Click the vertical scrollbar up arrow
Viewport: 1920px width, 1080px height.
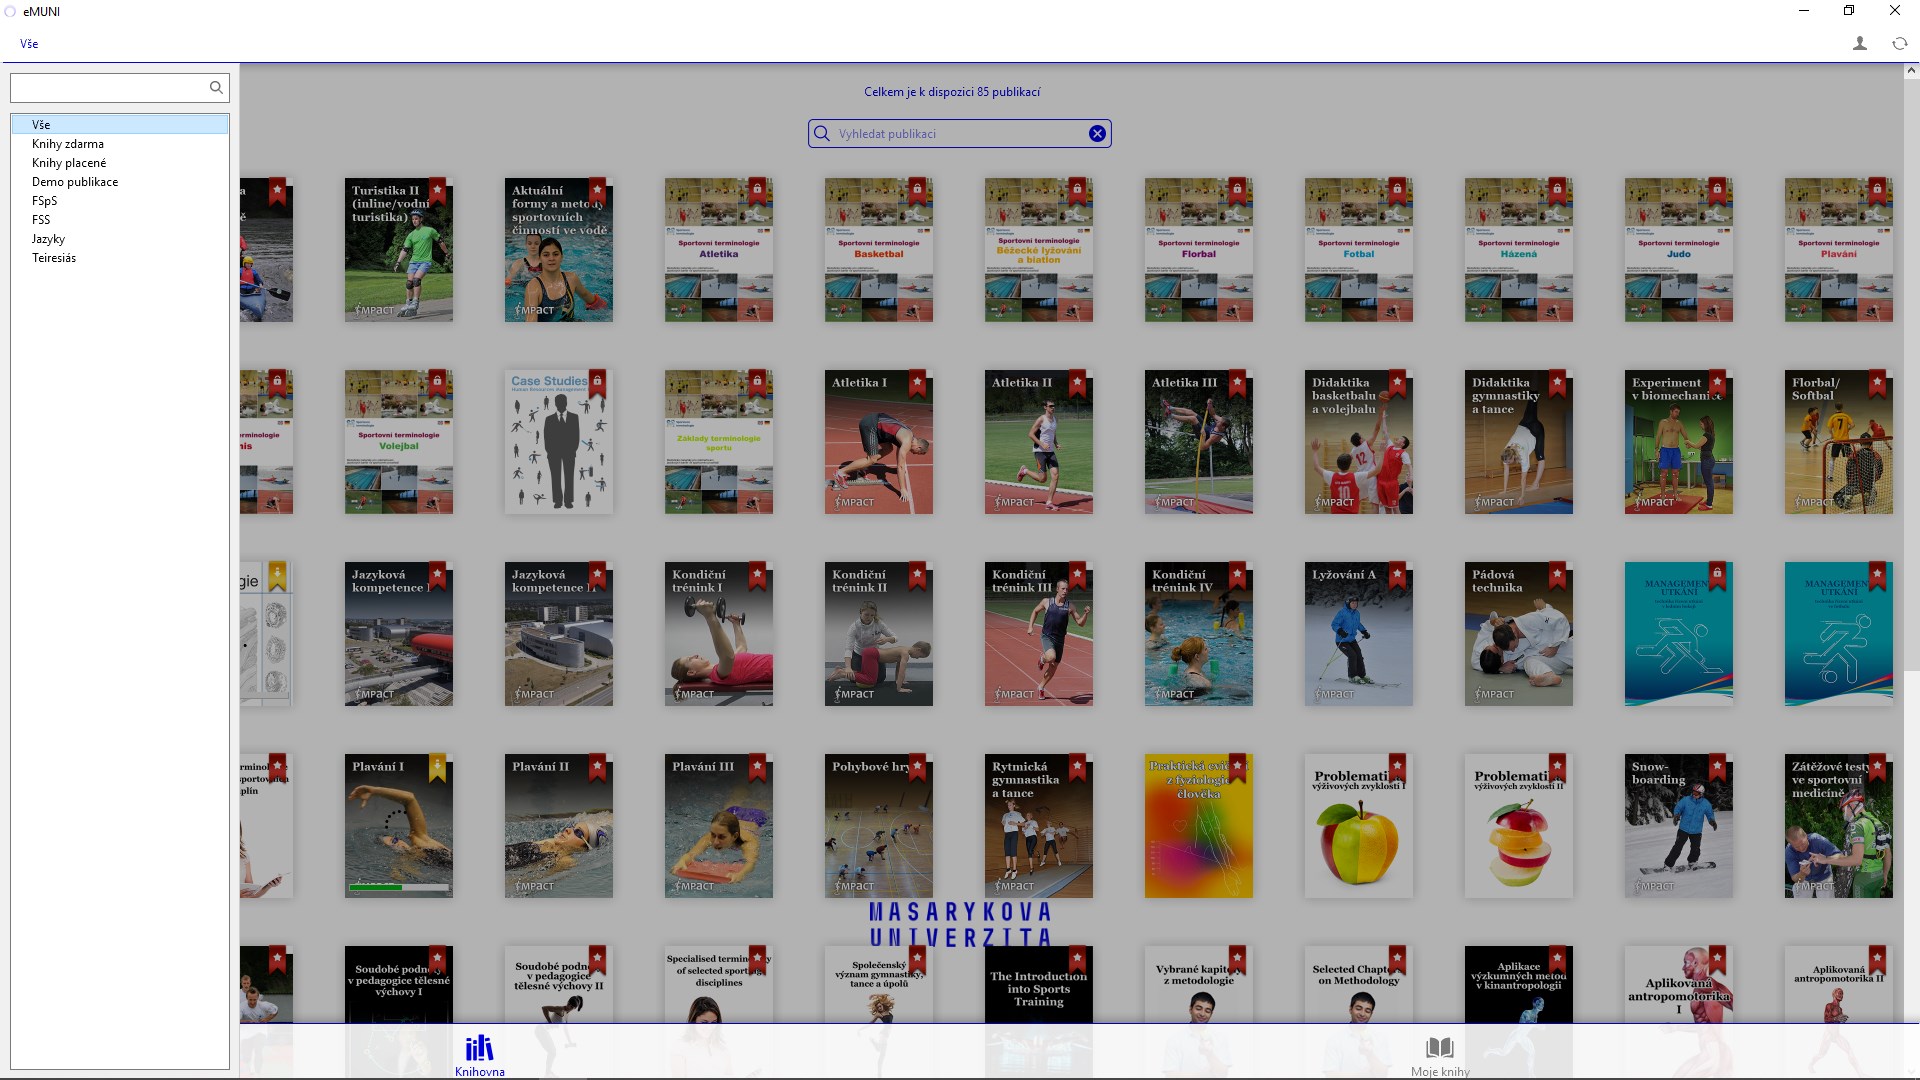(1911, 71)
